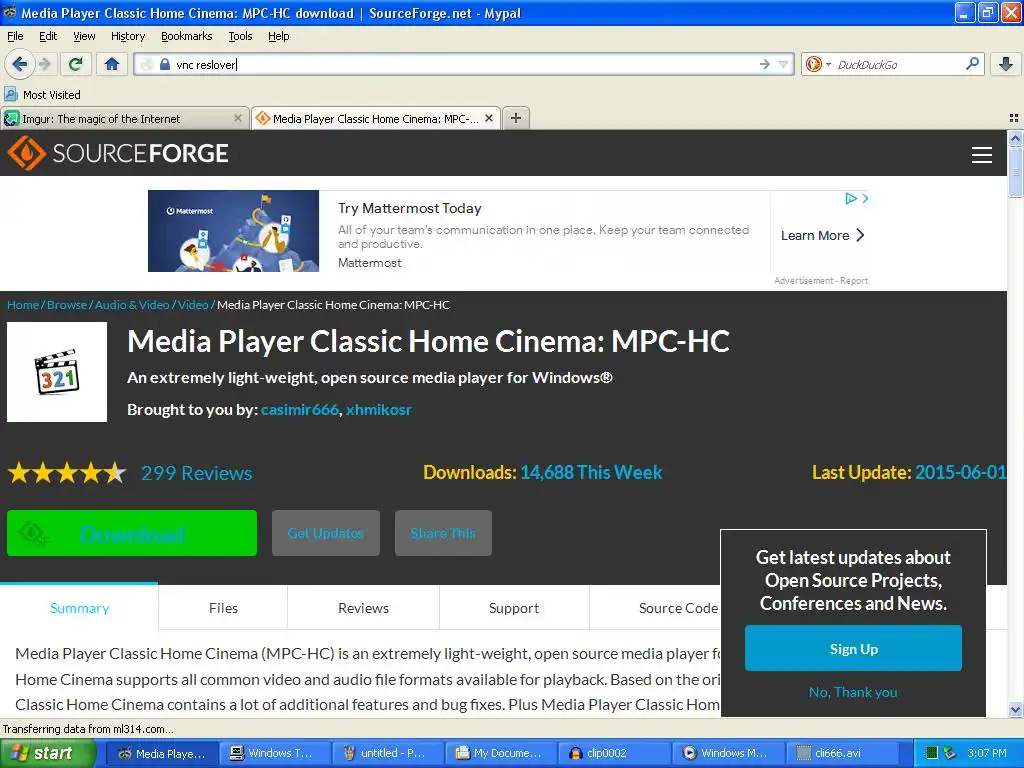Click the AdChoices icon on the ad
This screenshot has height=768, width=1024.
851,198
